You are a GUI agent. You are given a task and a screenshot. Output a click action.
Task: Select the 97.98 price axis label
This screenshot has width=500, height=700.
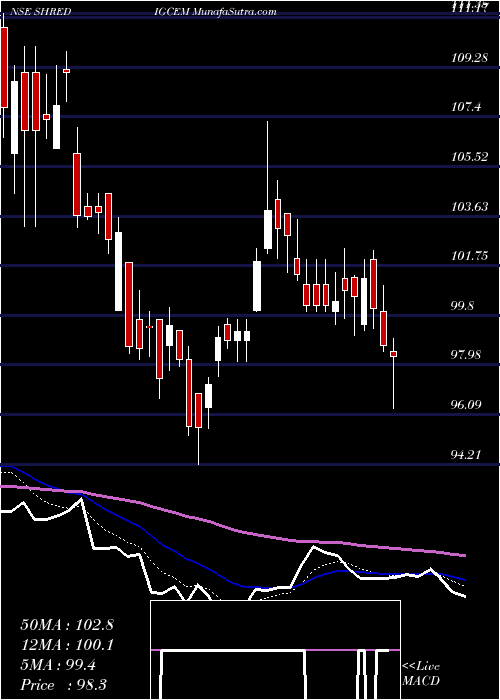point(468,355)
